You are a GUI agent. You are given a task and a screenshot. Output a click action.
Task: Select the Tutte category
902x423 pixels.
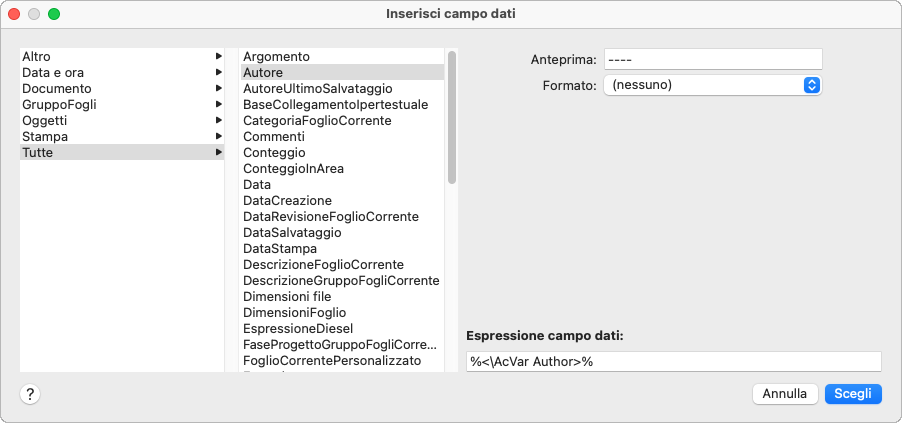pyautogui.click(x=38, y=152)
